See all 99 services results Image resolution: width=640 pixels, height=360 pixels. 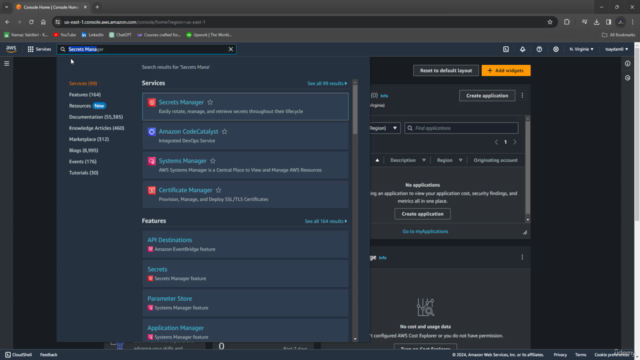point(327,83)
